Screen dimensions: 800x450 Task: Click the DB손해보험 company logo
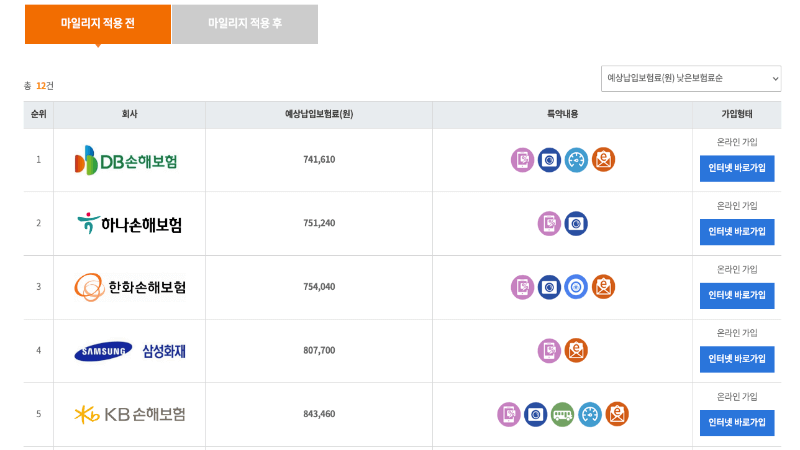click(x=126, y=160)
